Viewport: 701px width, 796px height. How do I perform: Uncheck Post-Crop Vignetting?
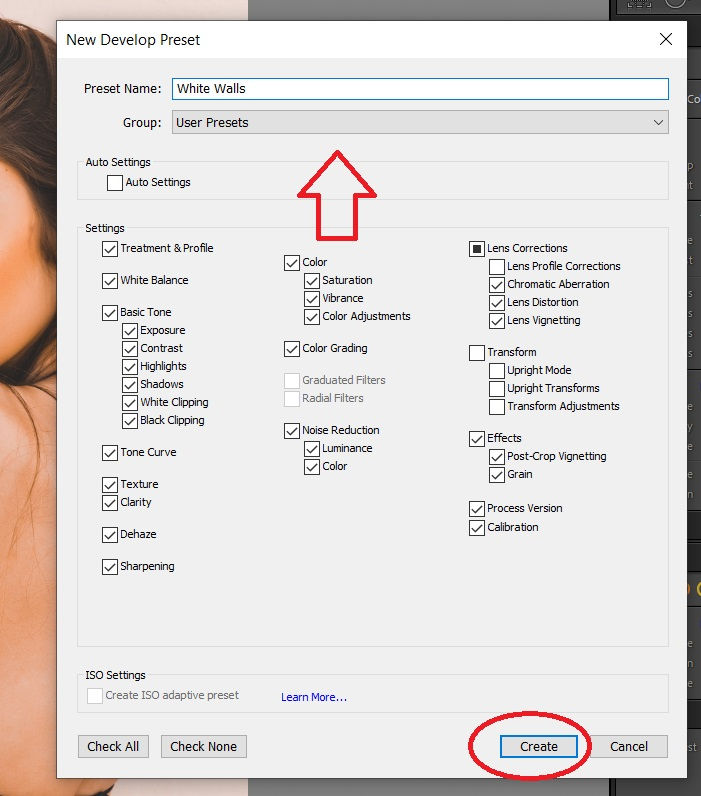[497, 457]
